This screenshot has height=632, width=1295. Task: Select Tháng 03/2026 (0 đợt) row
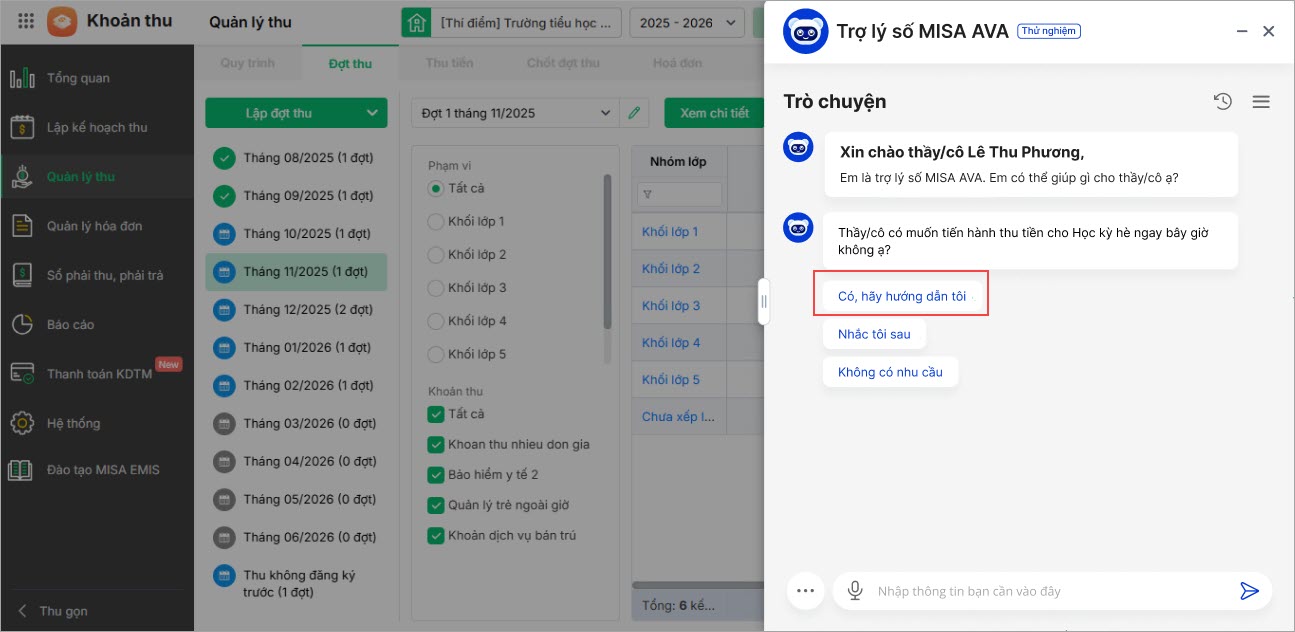point(296,424)
